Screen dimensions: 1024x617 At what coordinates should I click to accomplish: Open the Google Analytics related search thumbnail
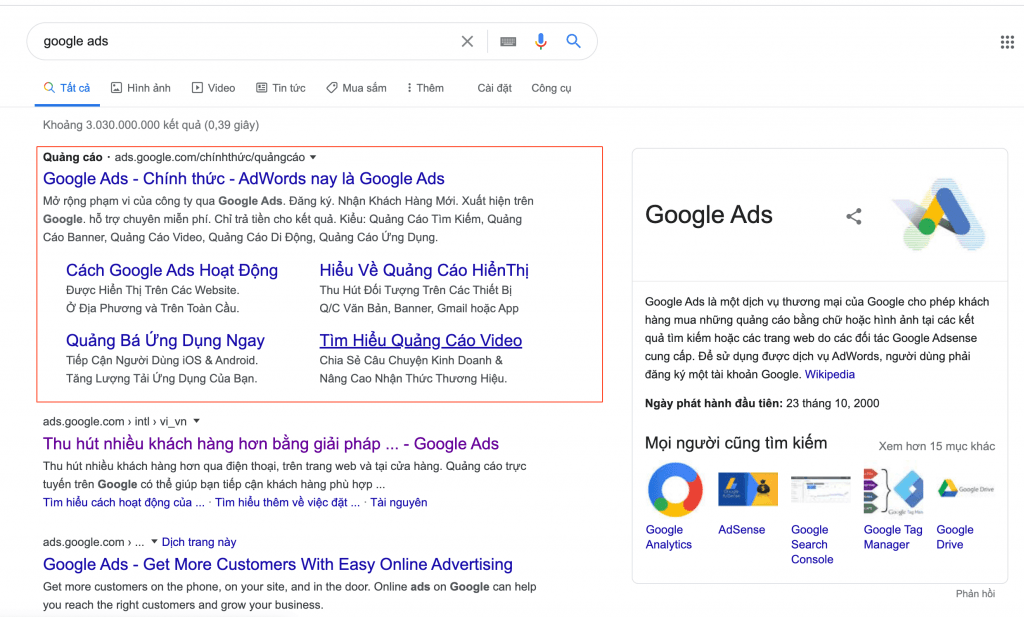[675, 489]
